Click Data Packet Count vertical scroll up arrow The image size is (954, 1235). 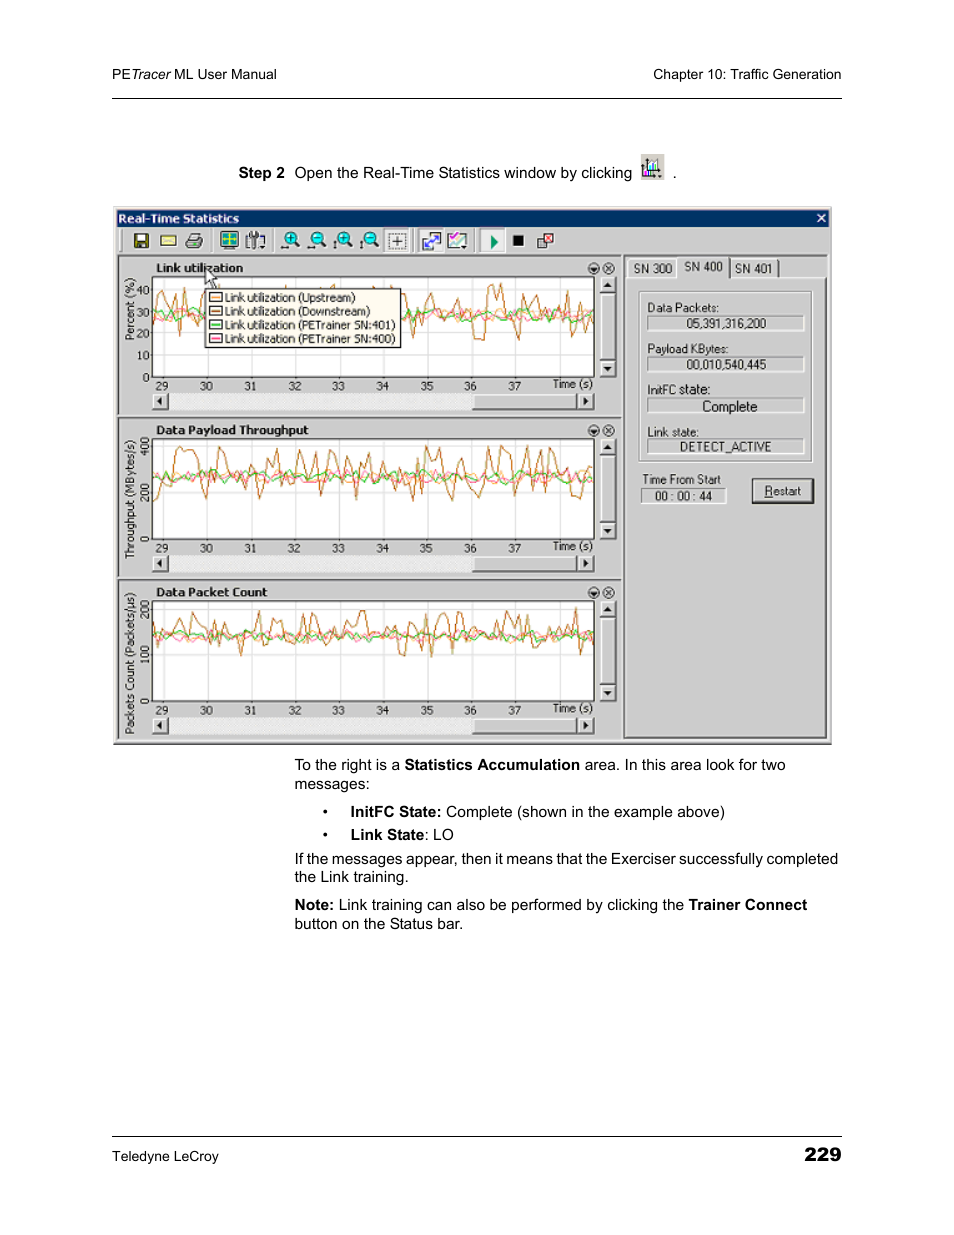[x=608, y=610]
